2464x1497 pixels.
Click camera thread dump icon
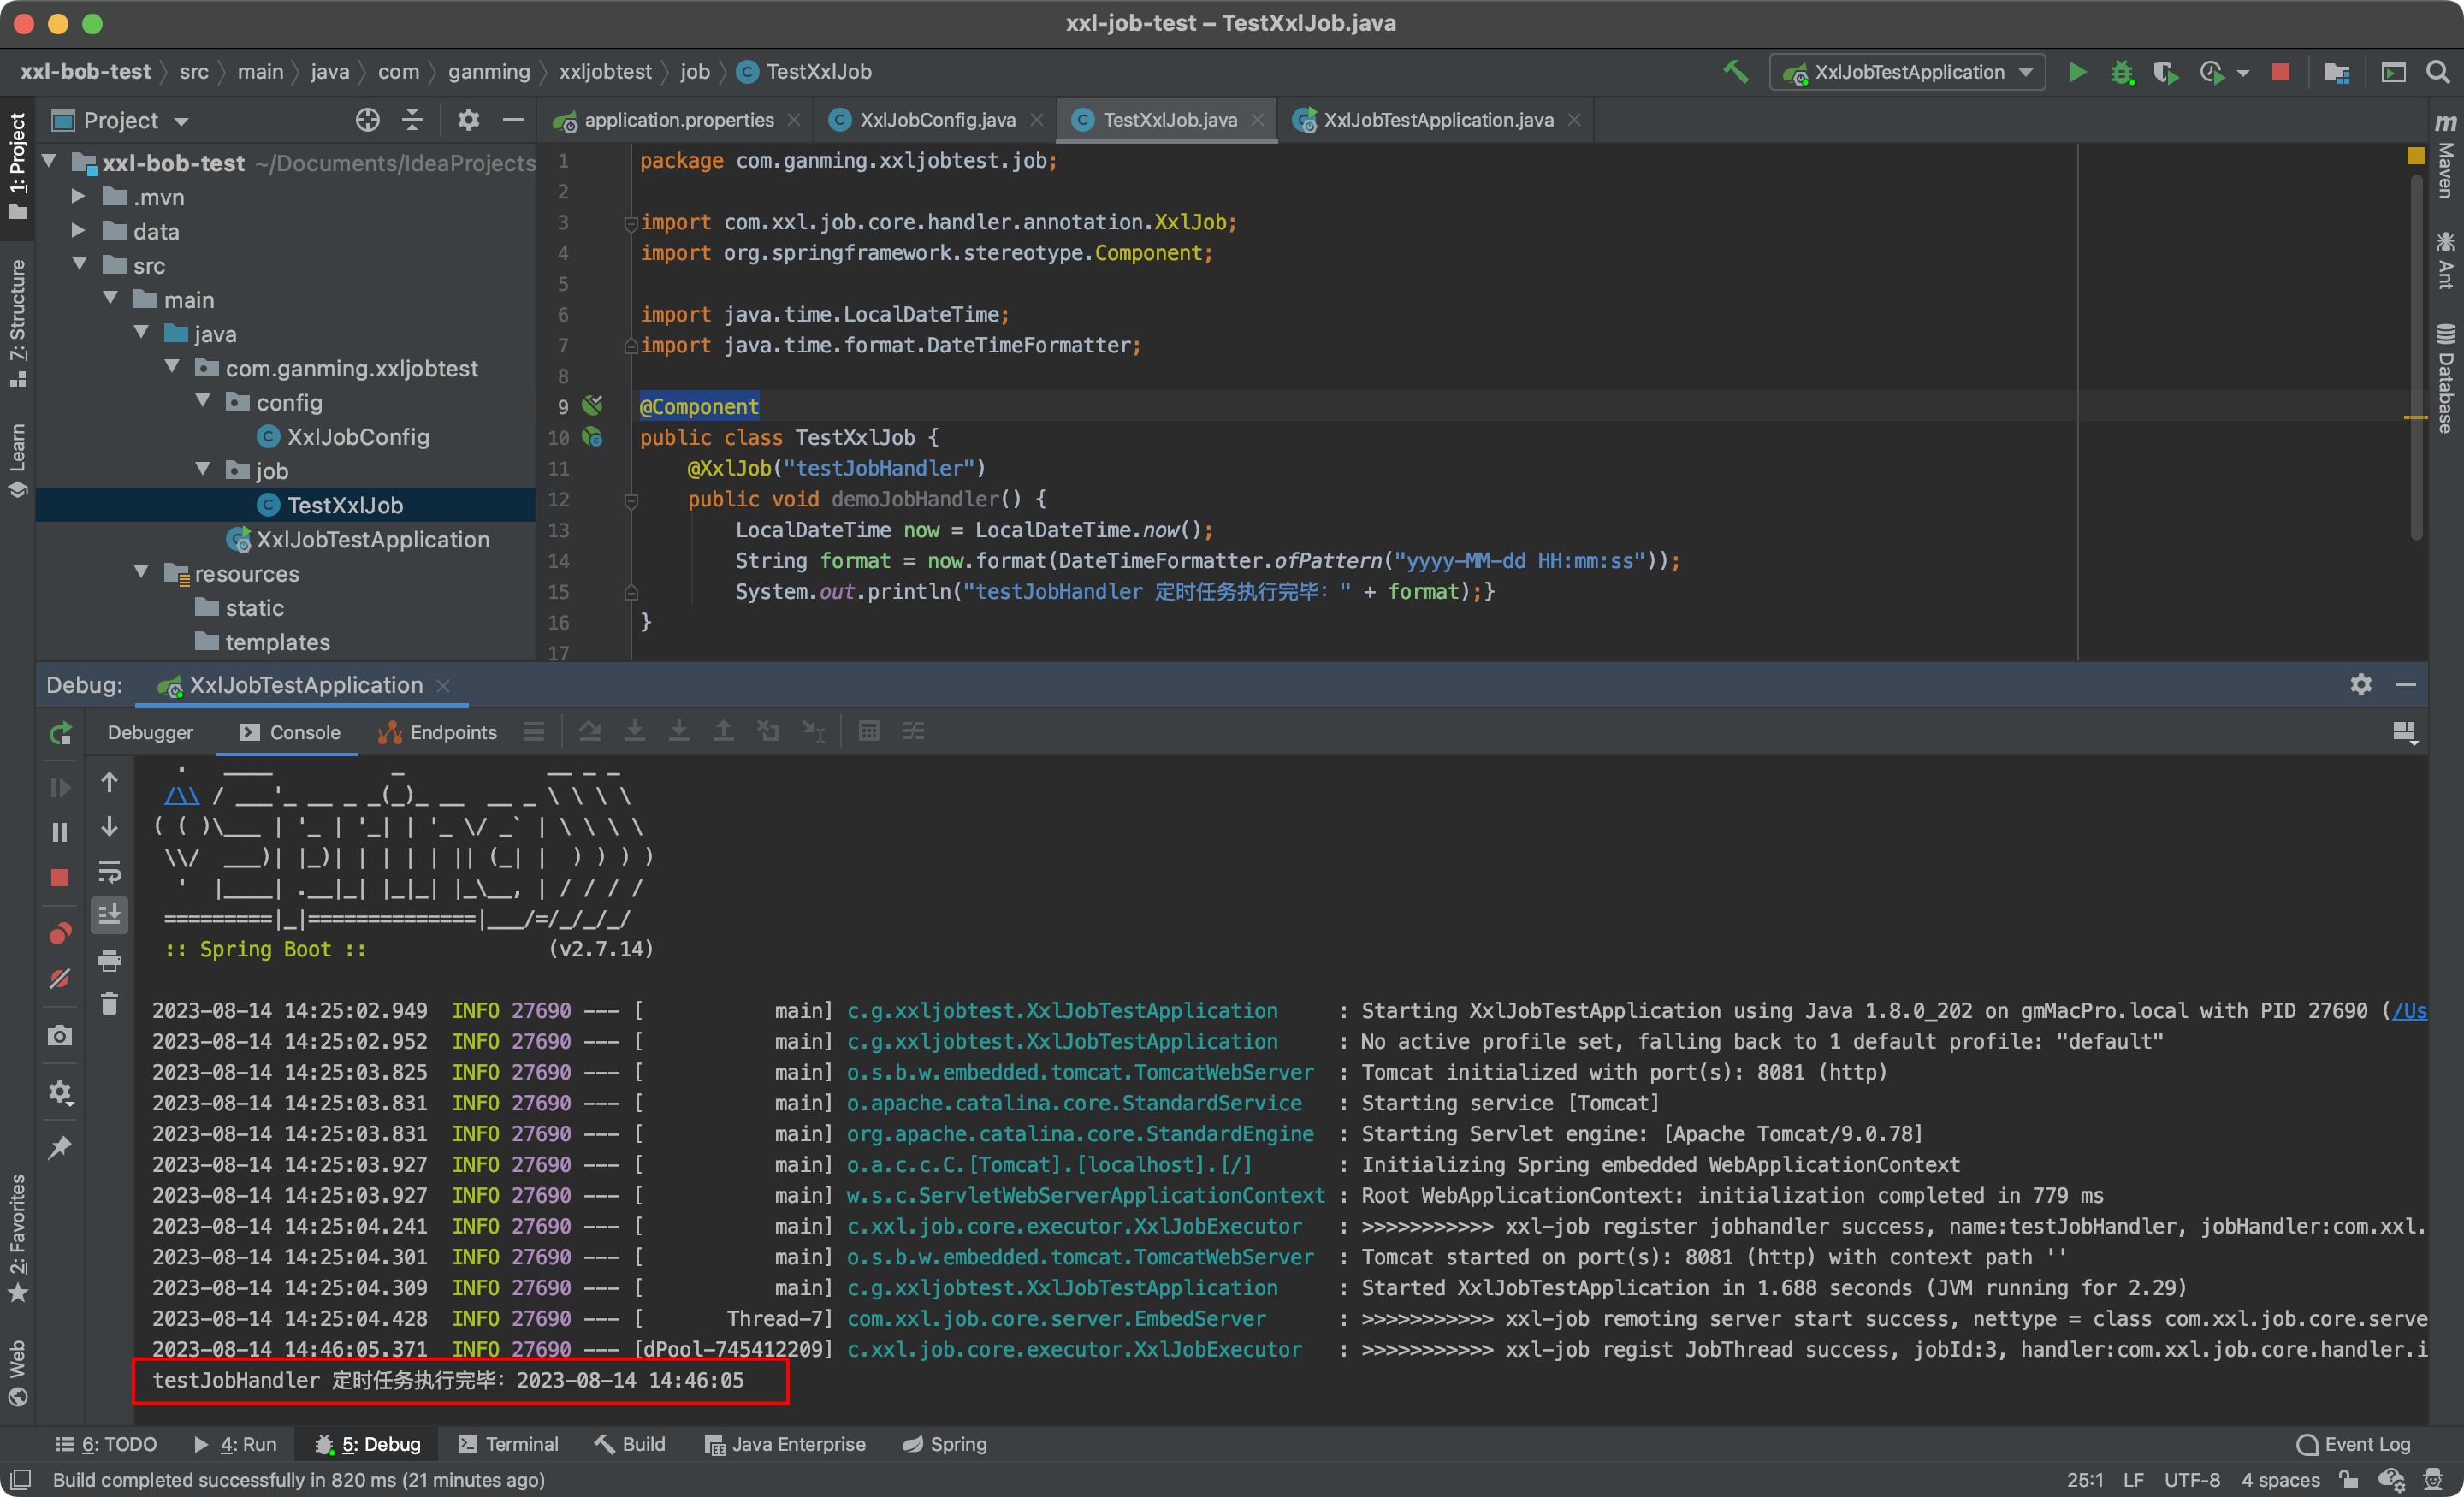pyautogui.click(x=60, y=1036)
